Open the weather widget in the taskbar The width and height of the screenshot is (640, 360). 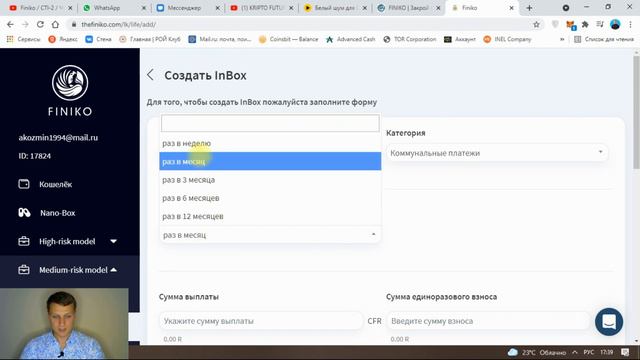tap(537, 352)
